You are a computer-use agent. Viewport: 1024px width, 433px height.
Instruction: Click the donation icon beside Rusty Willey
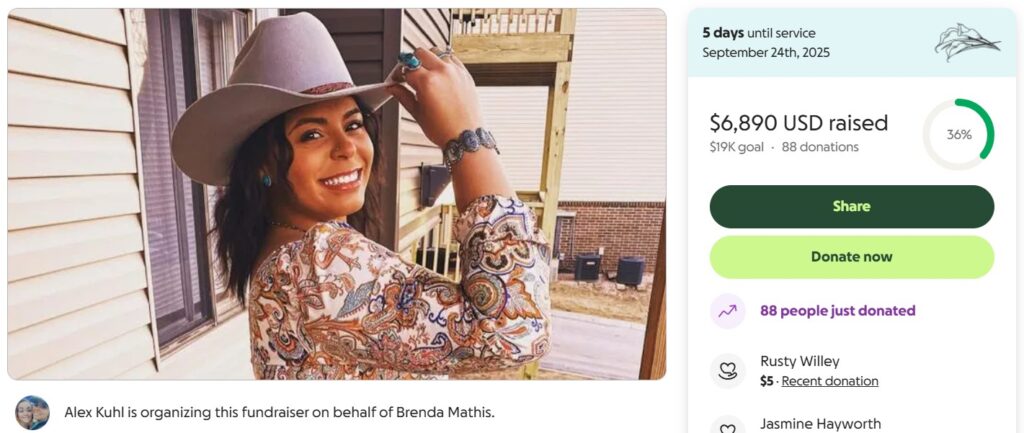(x=728, y=371)
